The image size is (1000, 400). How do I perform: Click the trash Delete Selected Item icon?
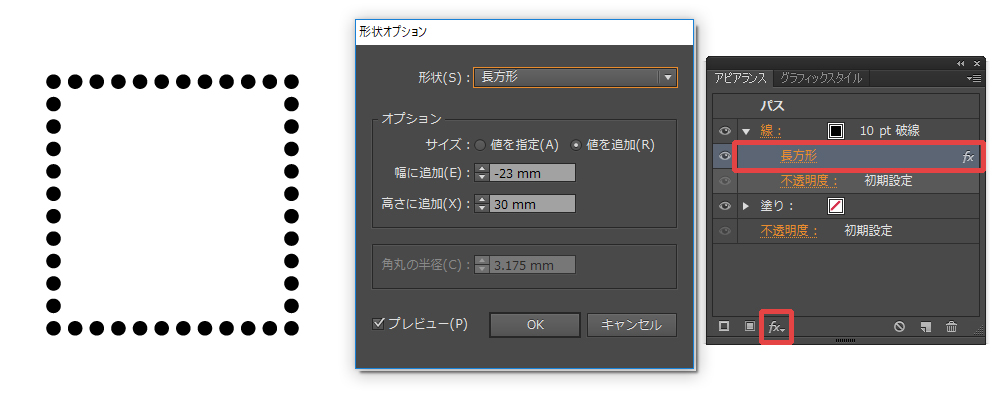click(x=951, y=326)
